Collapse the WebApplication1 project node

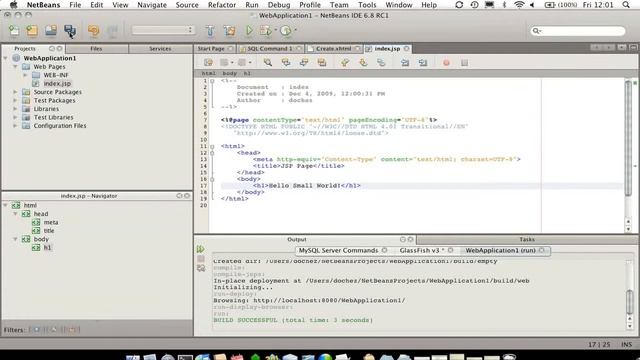(6, 58)
